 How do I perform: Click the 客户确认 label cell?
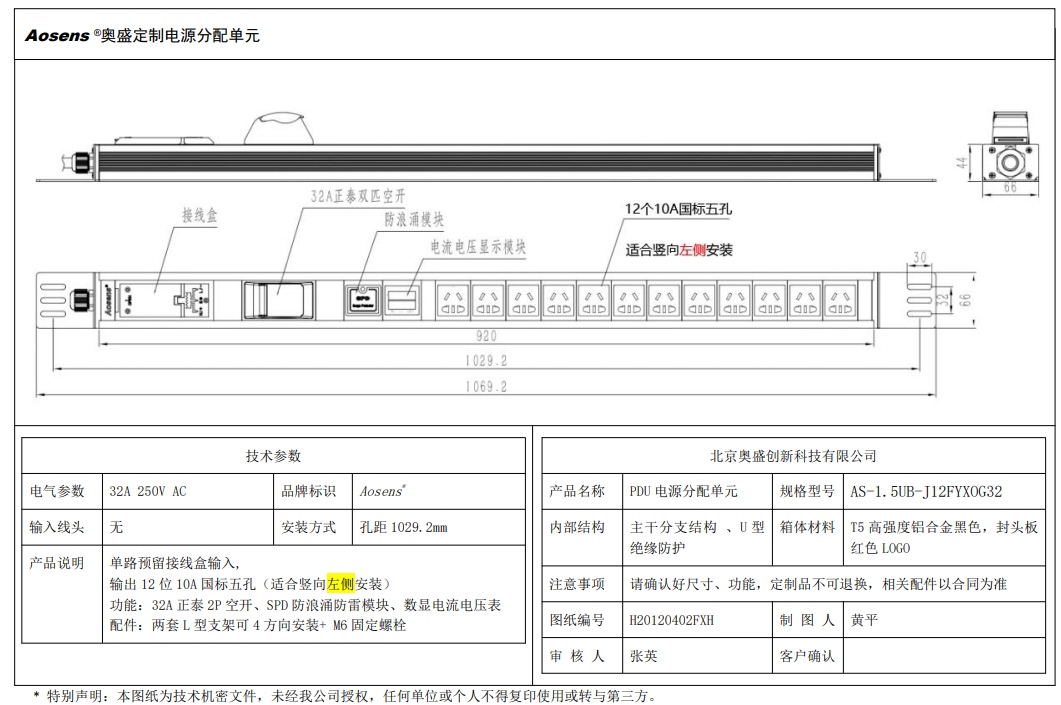coord(807,656)
